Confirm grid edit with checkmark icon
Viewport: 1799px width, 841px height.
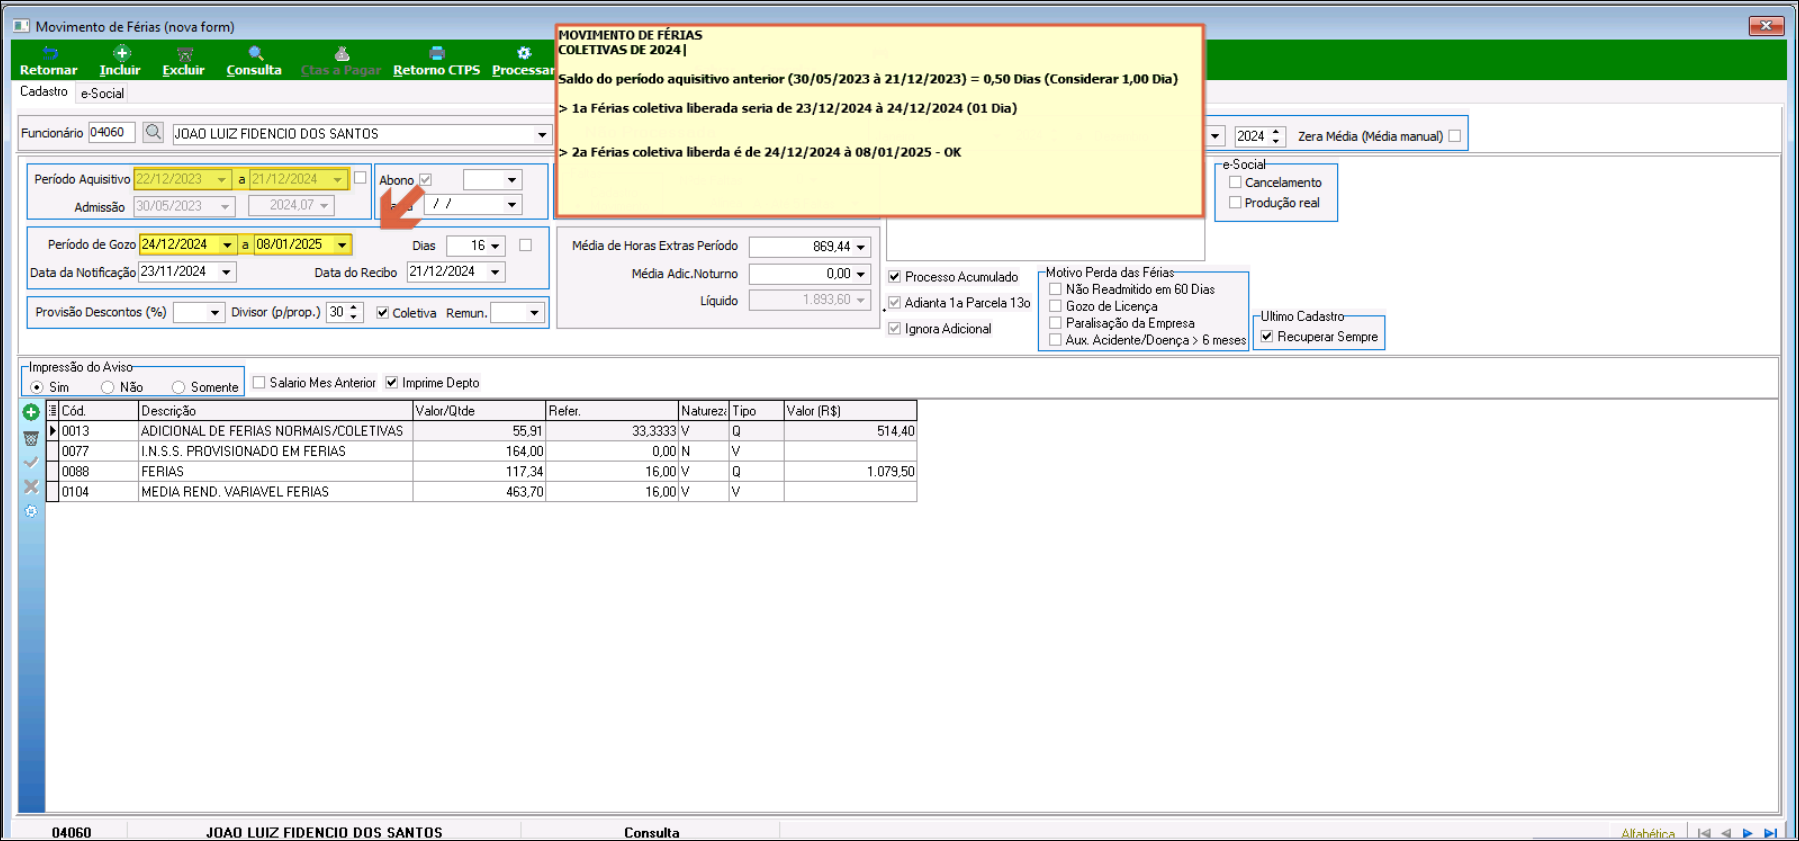pos(31,462)
